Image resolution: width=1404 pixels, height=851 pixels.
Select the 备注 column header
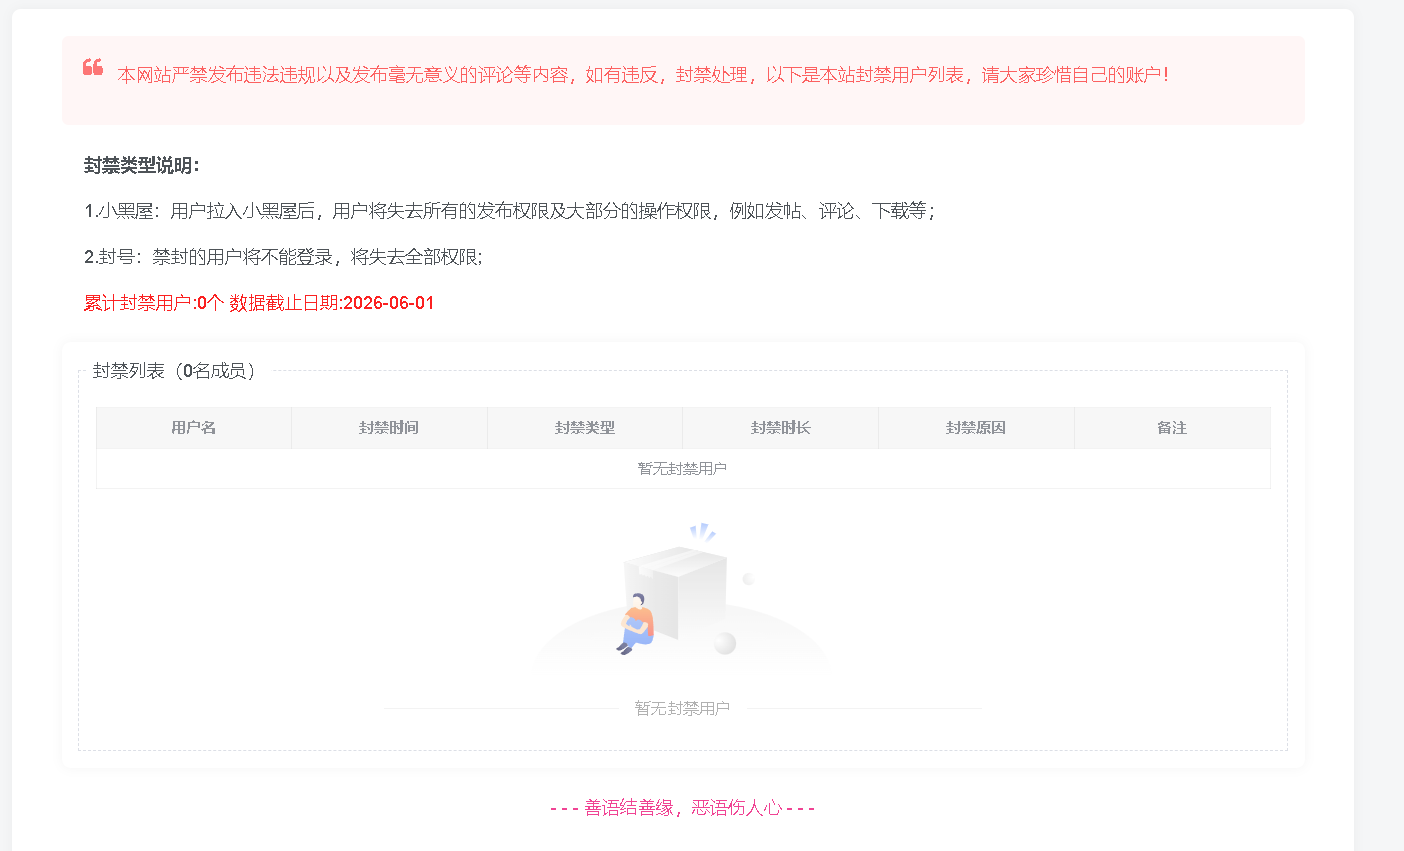pyautogui.click(x=1172, y=428)
